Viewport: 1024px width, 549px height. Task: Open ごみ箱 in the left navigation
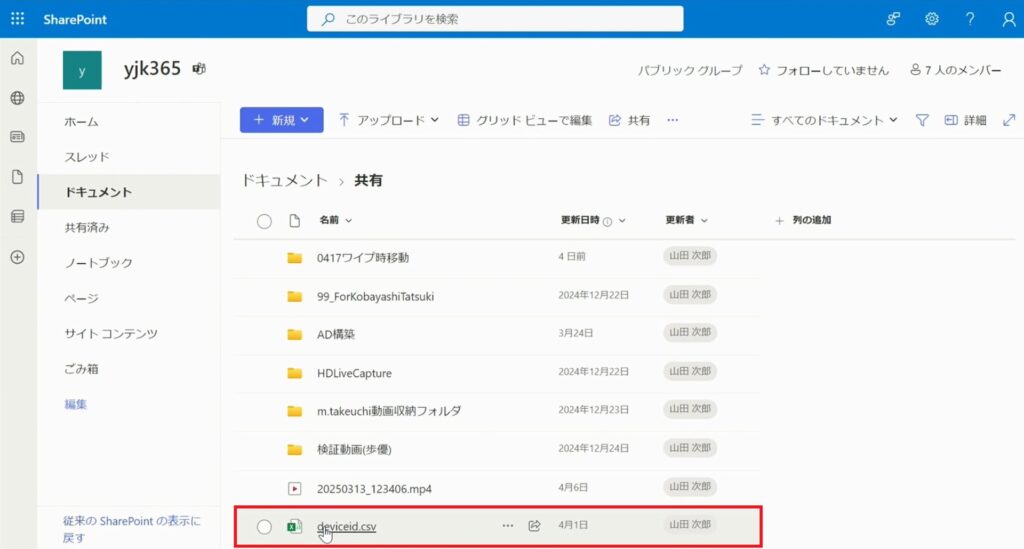tap(81, 369)
